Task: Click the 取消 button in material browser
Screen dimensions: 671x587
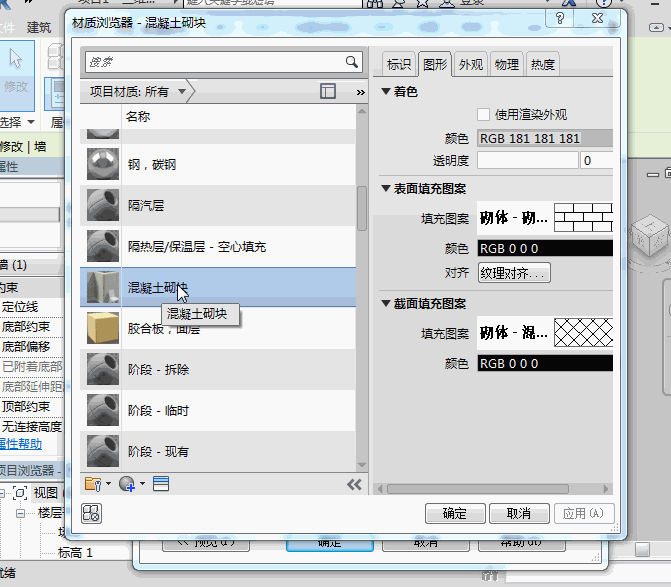Action: [519, 513]
